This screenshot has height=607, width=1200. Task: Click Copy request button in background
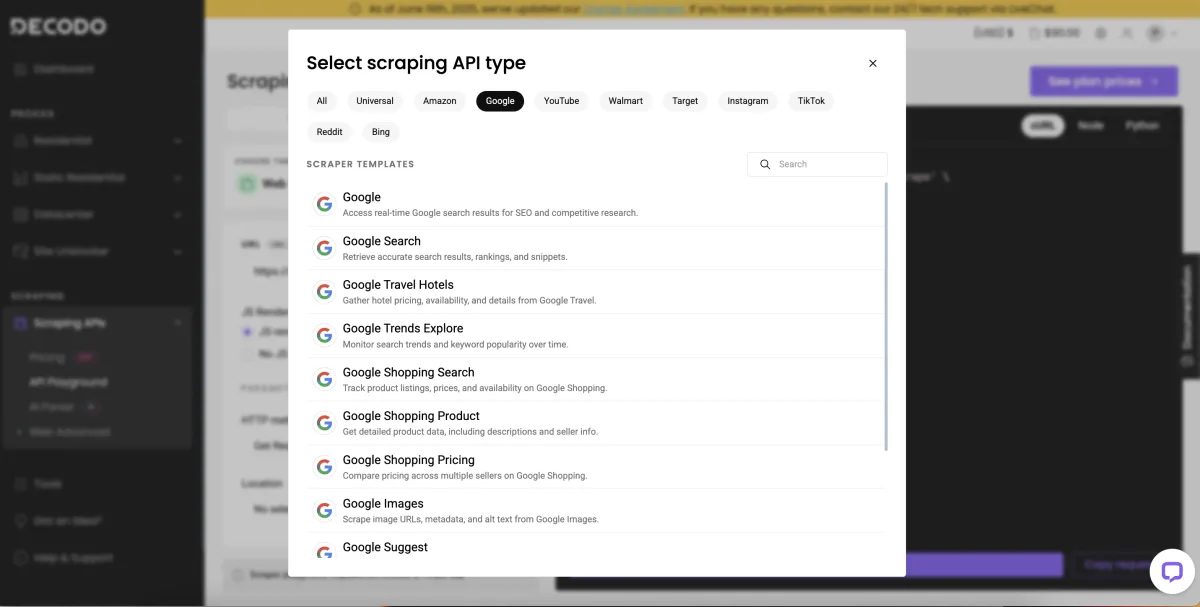pyautogui.click(x=1117, y=565)
